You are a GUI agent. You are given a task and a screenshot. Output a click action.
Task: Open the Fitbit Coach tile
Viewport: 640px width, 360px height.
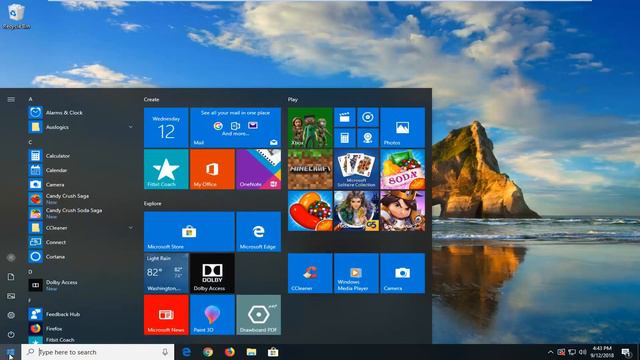pos(166,169)
